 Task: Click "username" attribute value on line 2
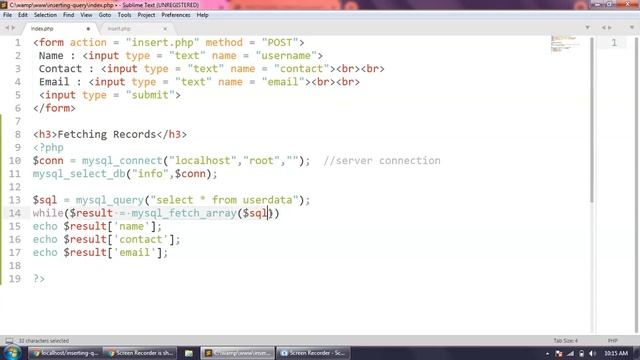[x=286, y=56]
